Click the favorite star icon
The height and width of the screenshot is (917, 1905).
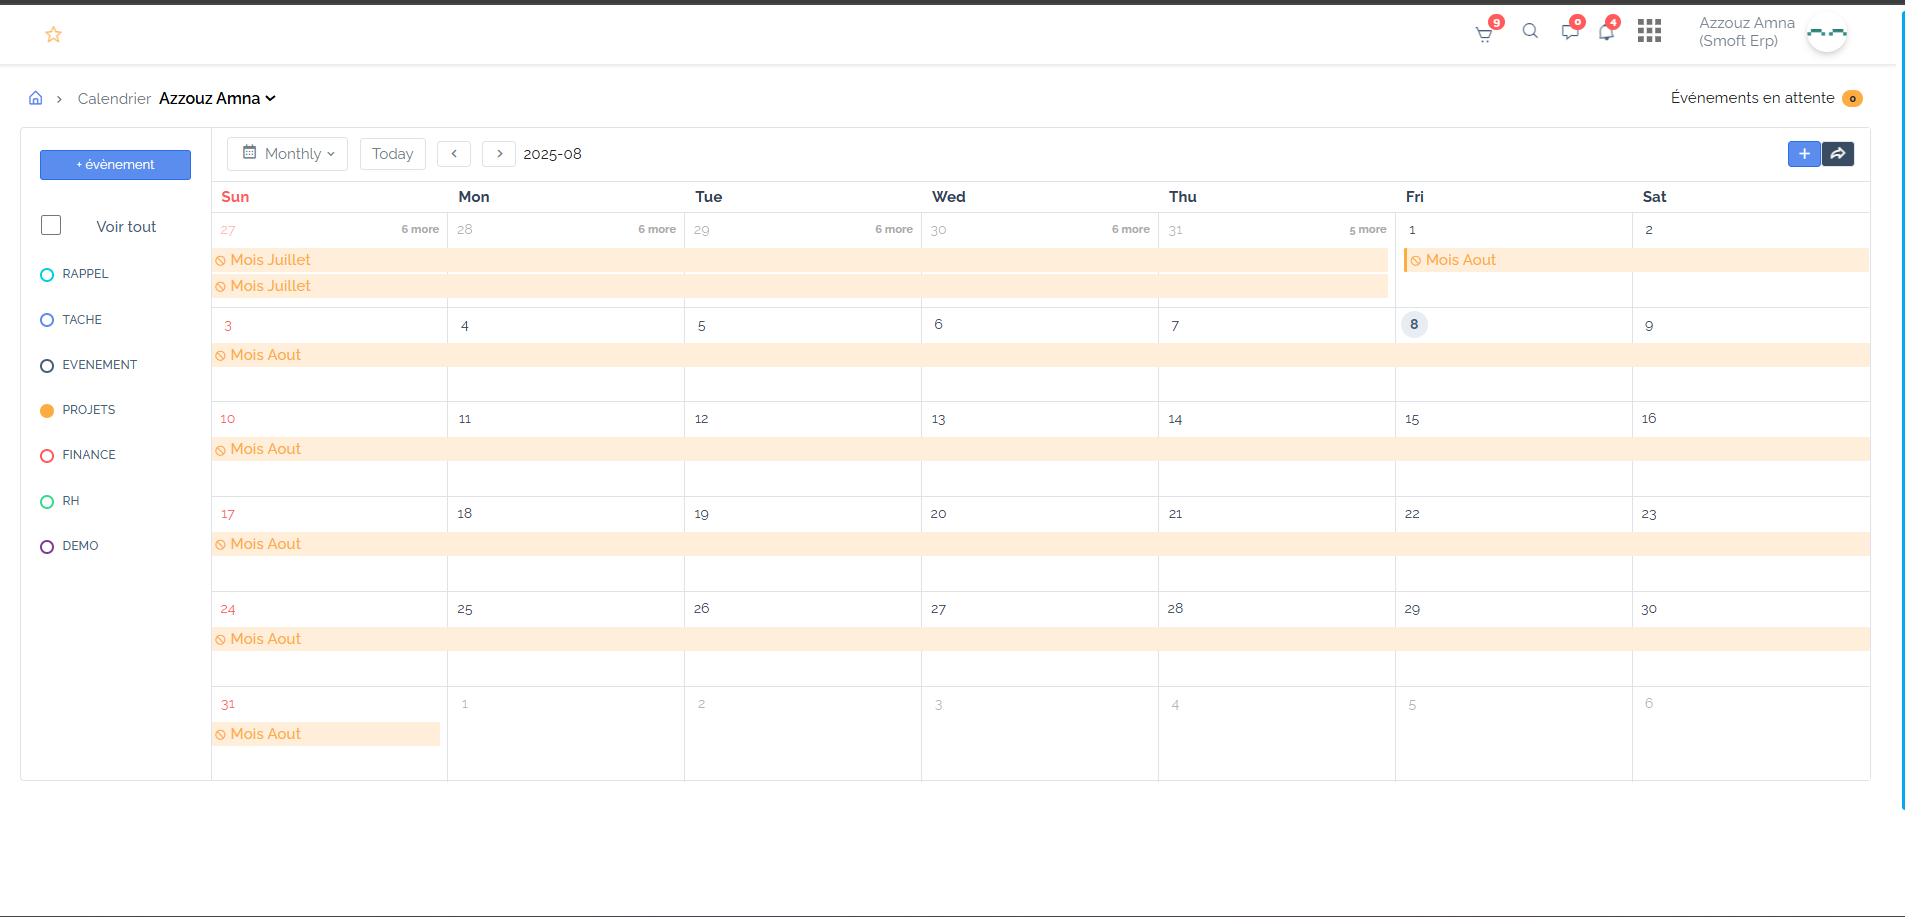click(x=54, y=35)
